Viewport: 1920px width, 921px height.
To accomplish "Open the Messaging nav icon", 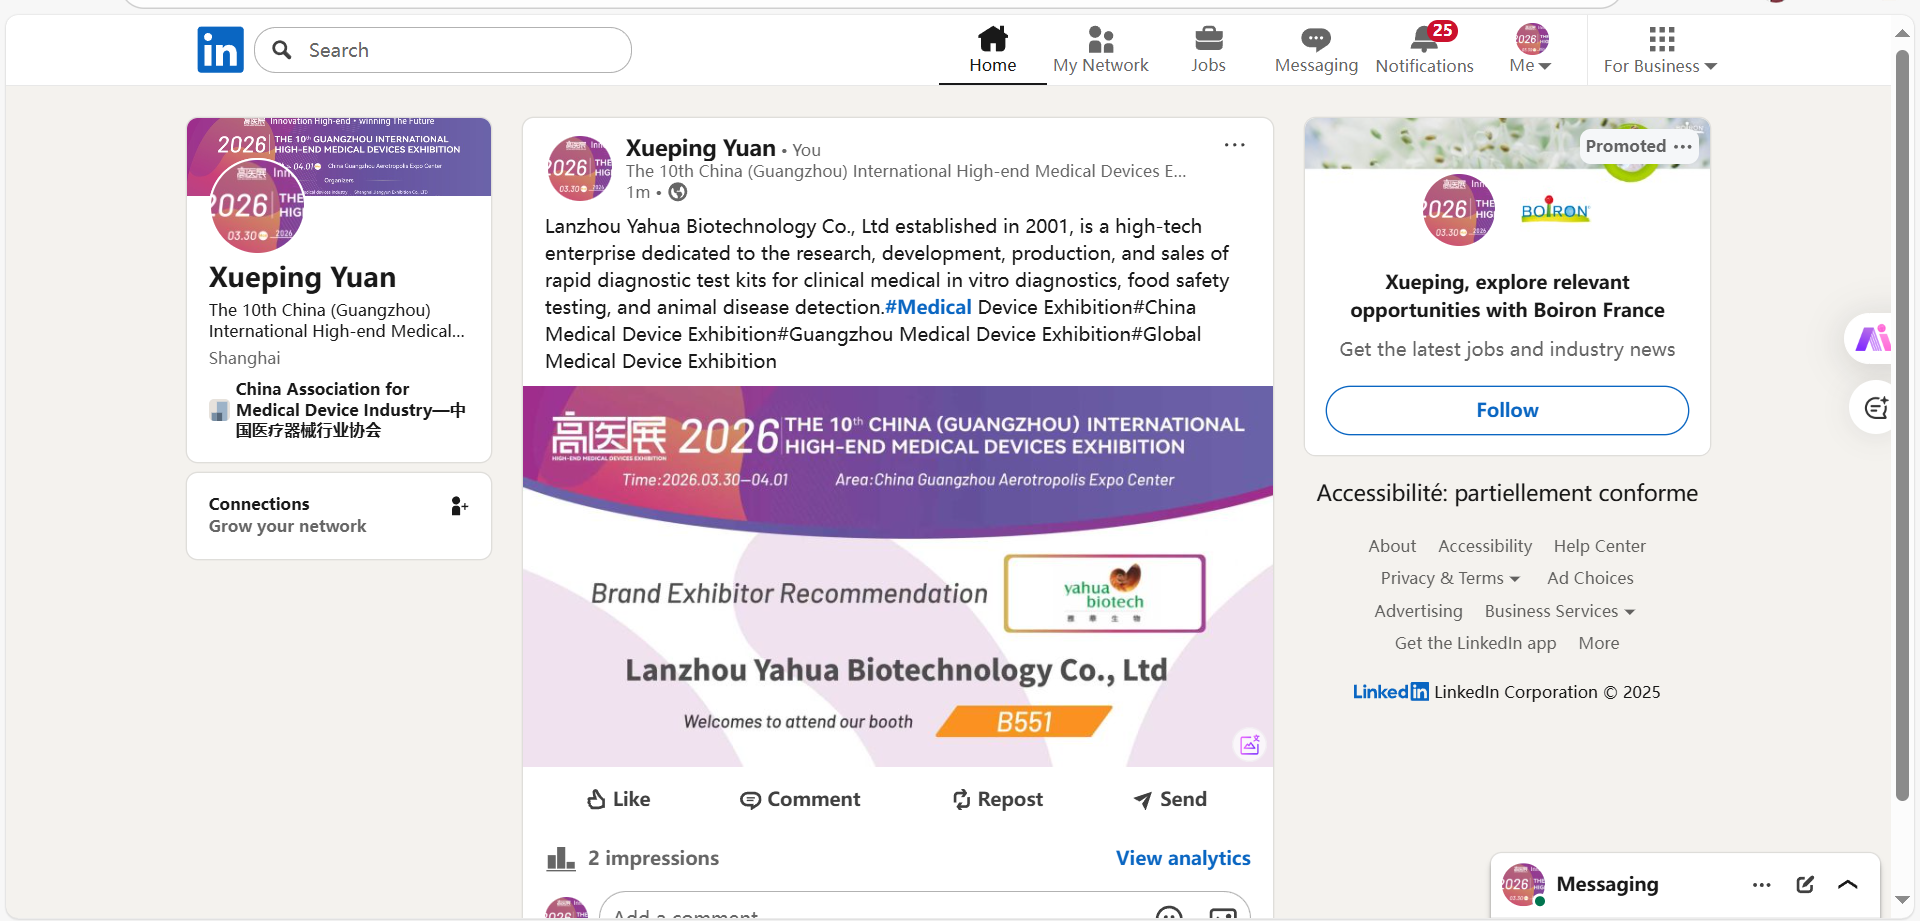I will point(1315,40).
